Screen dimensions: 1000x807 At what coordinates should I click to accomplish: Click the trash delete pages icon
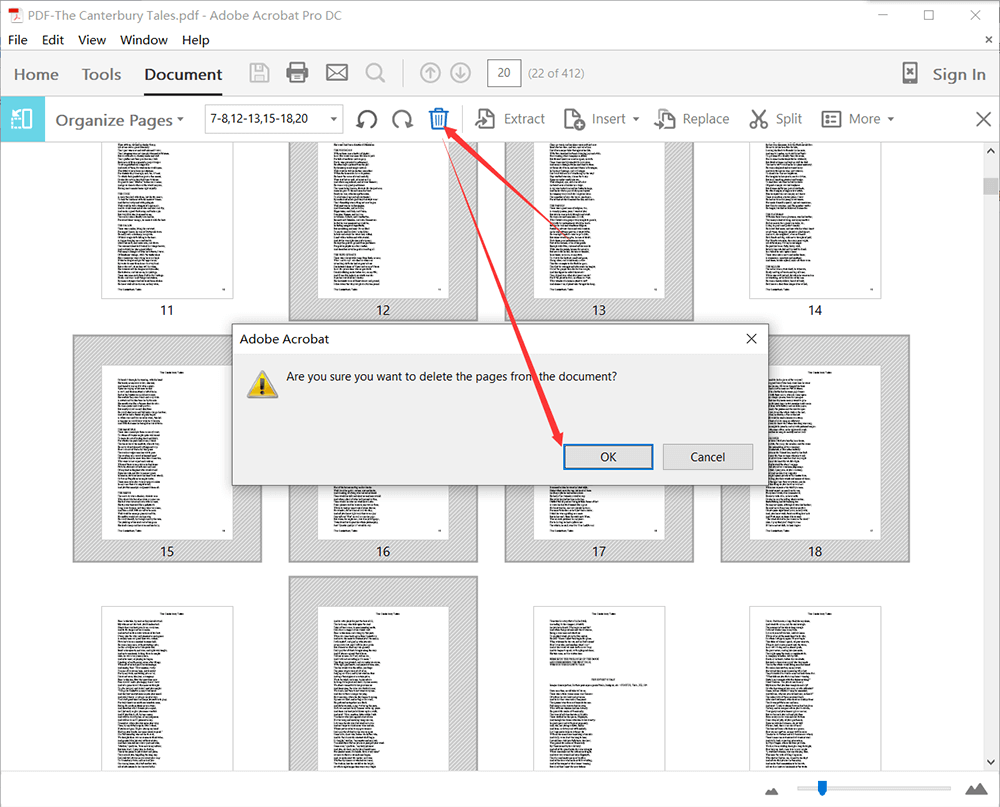tap(438, 119)
